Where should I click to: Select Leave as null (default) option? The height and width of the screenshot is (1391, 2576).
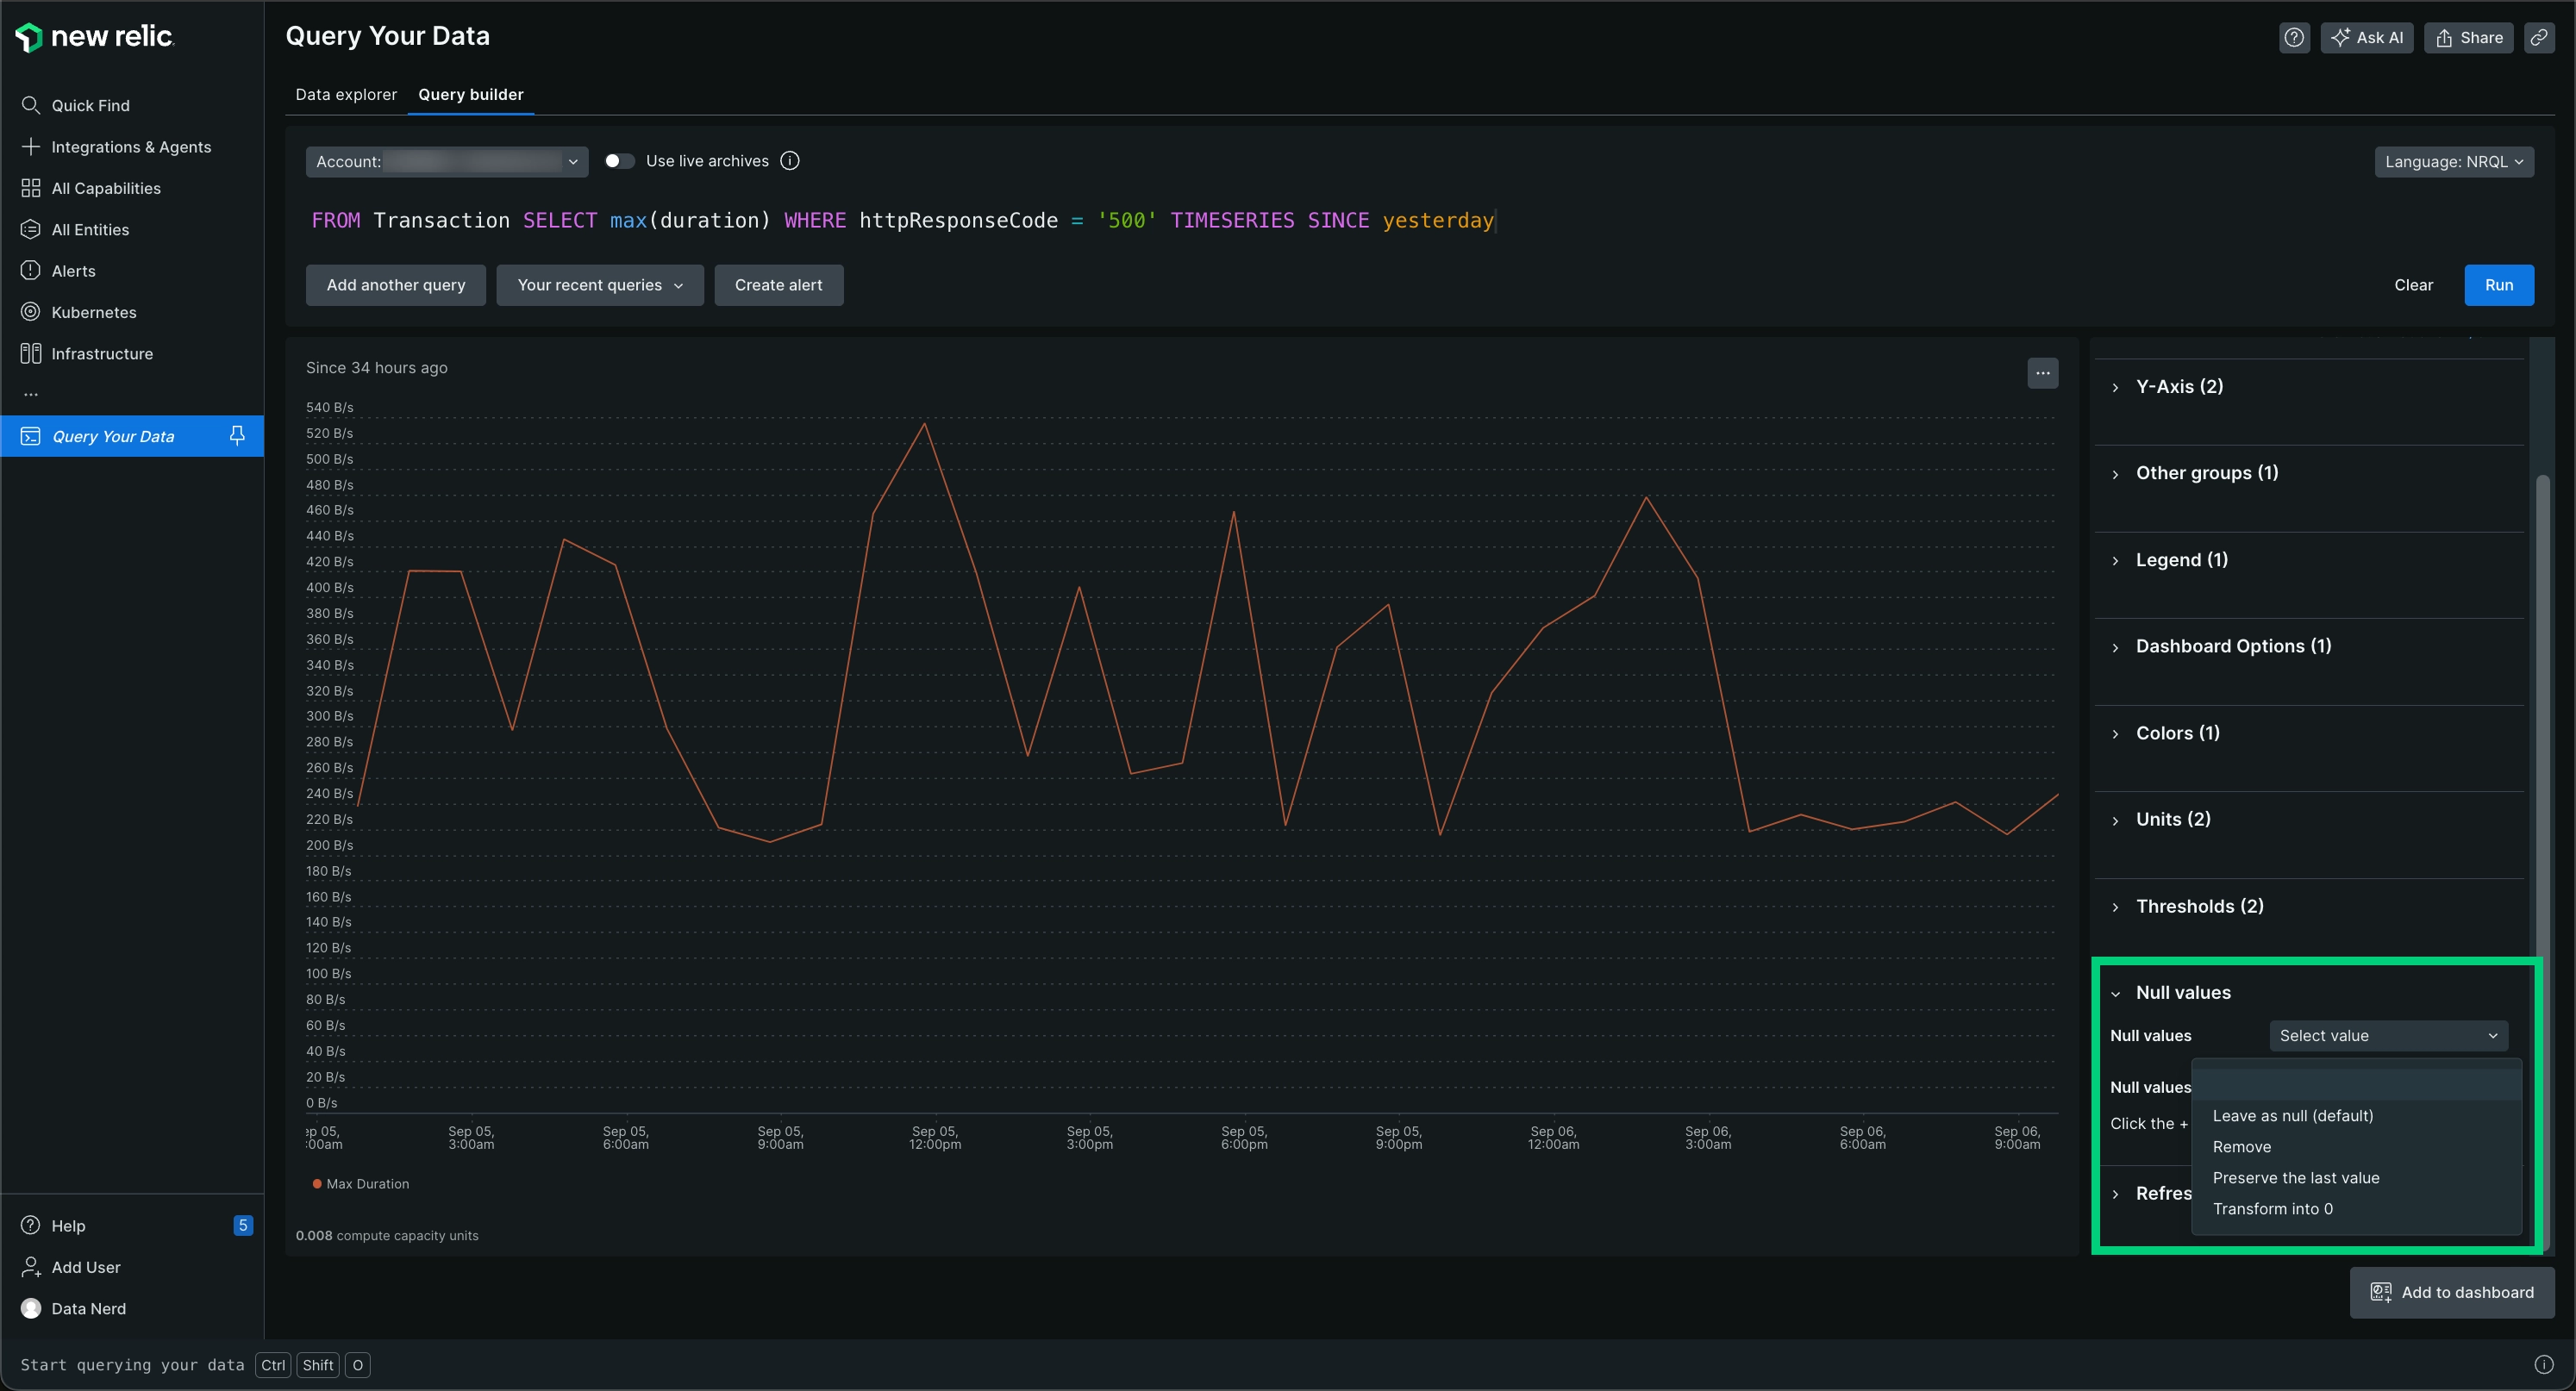(2356, 1115)
